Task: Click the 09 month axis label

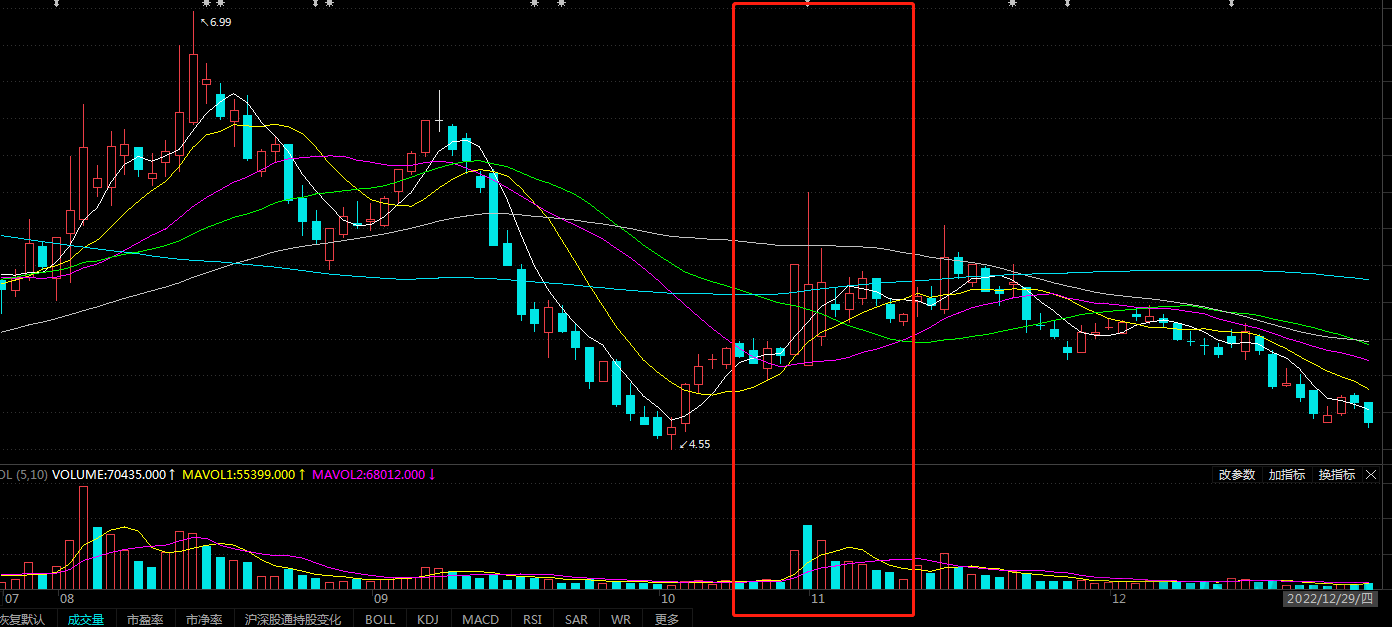Action: coord(380,598)
